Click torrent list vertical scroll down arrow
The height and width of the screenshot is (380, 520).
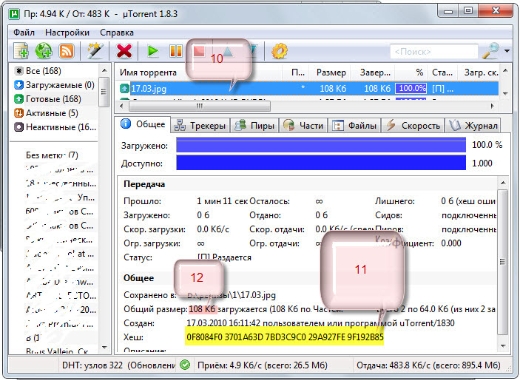click(x=505, y=93)
